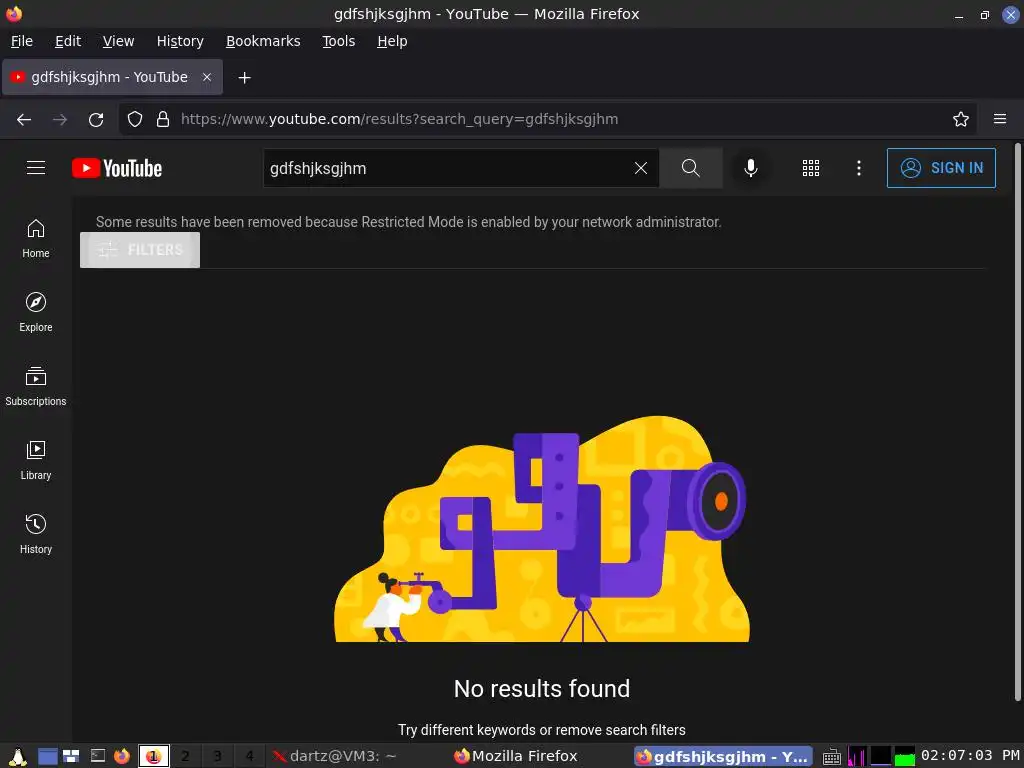Switch to workspace 2

click(x=185, y=756)
